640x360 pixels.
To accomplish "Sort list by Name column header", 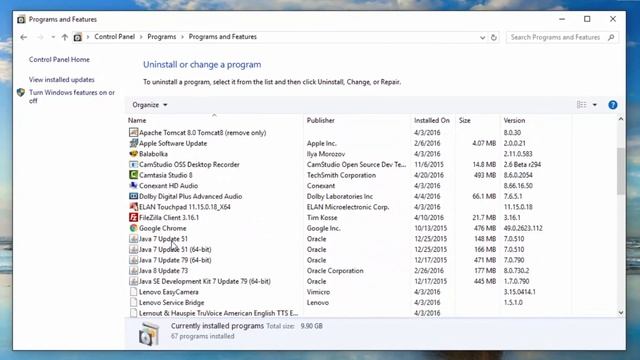I will (x=137, y=120).
